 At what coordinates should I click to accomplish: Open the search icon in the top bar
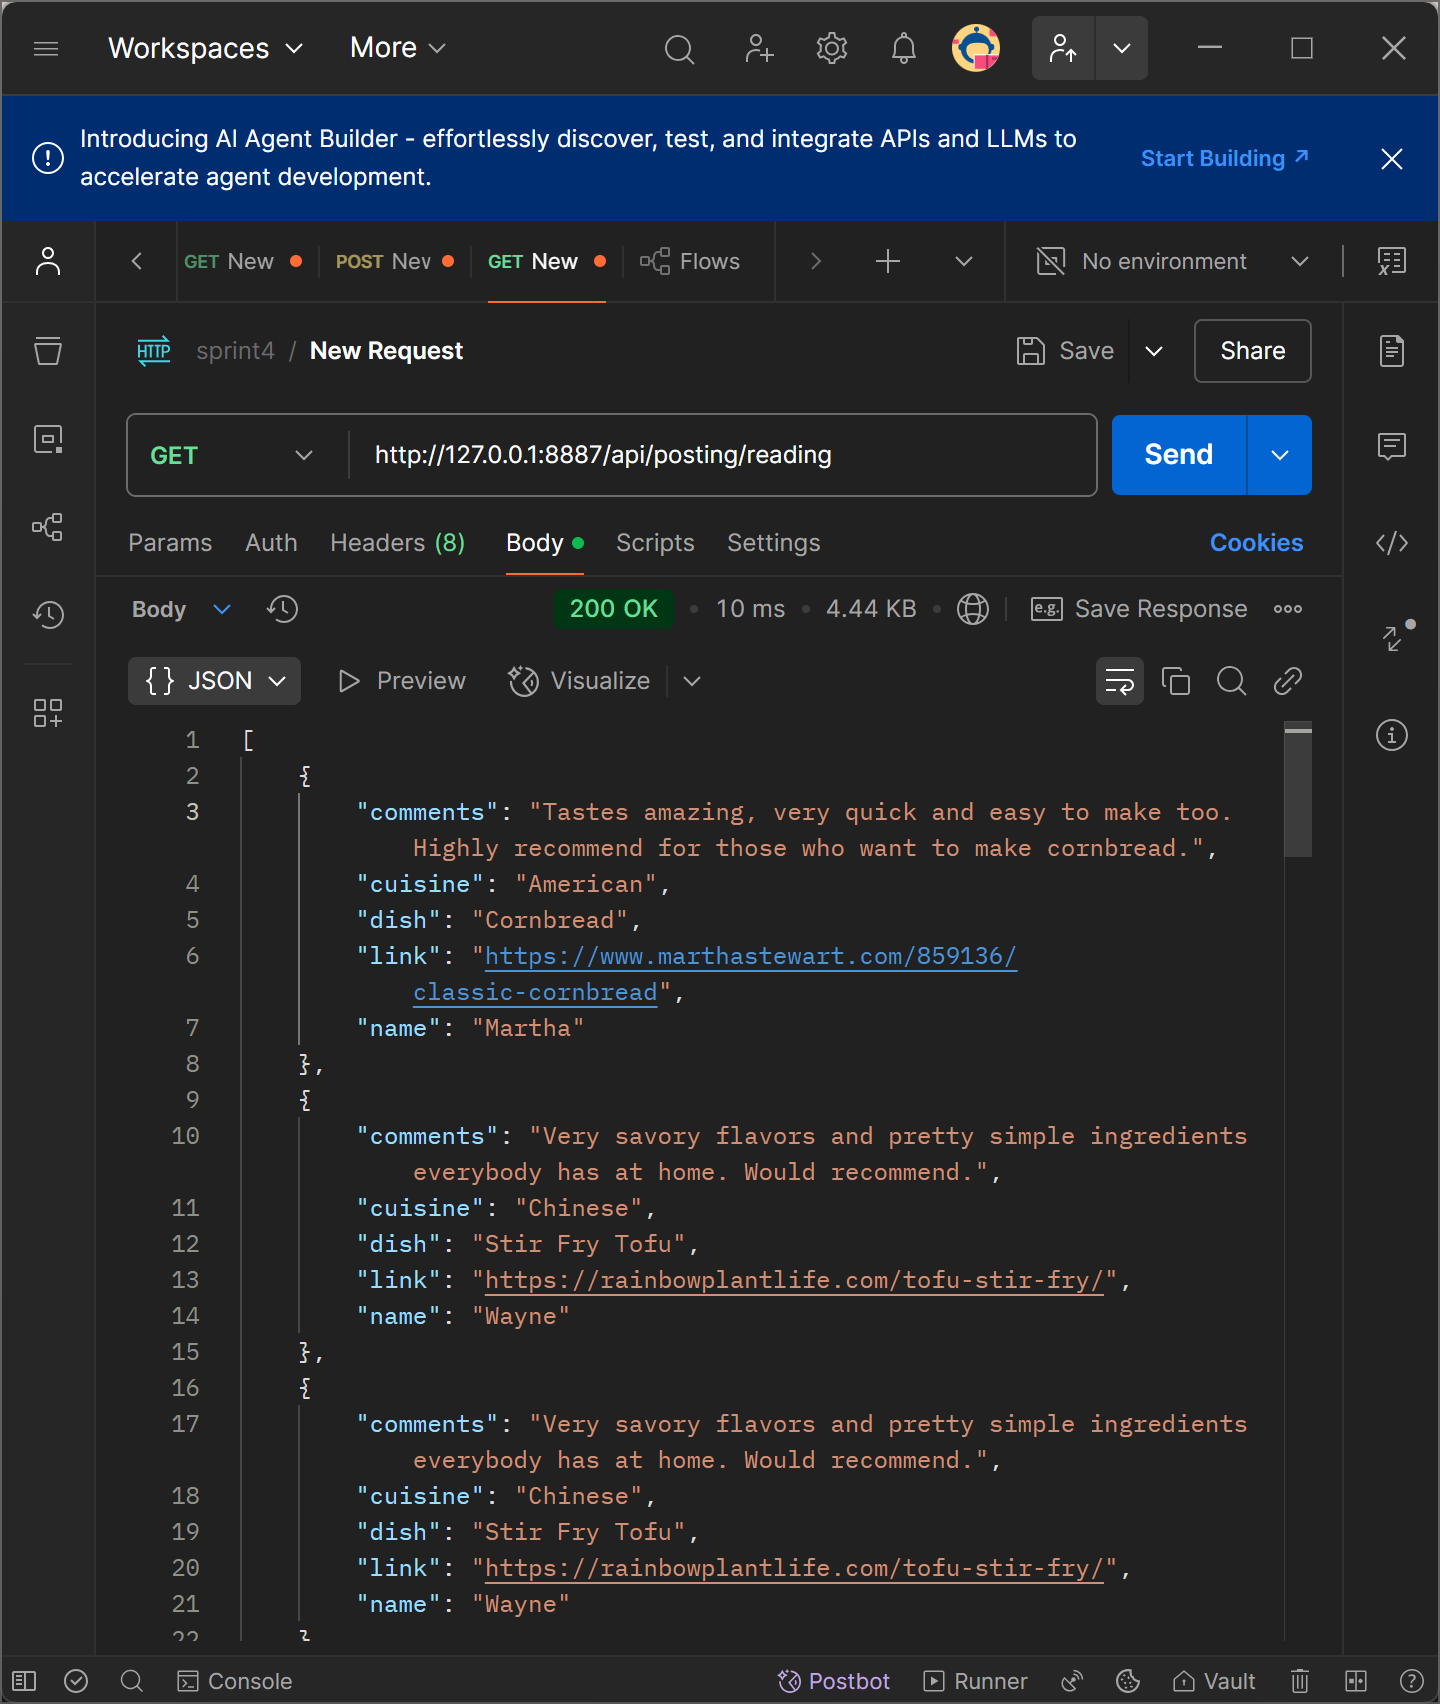pyautogui.click(x=679, y=48)
